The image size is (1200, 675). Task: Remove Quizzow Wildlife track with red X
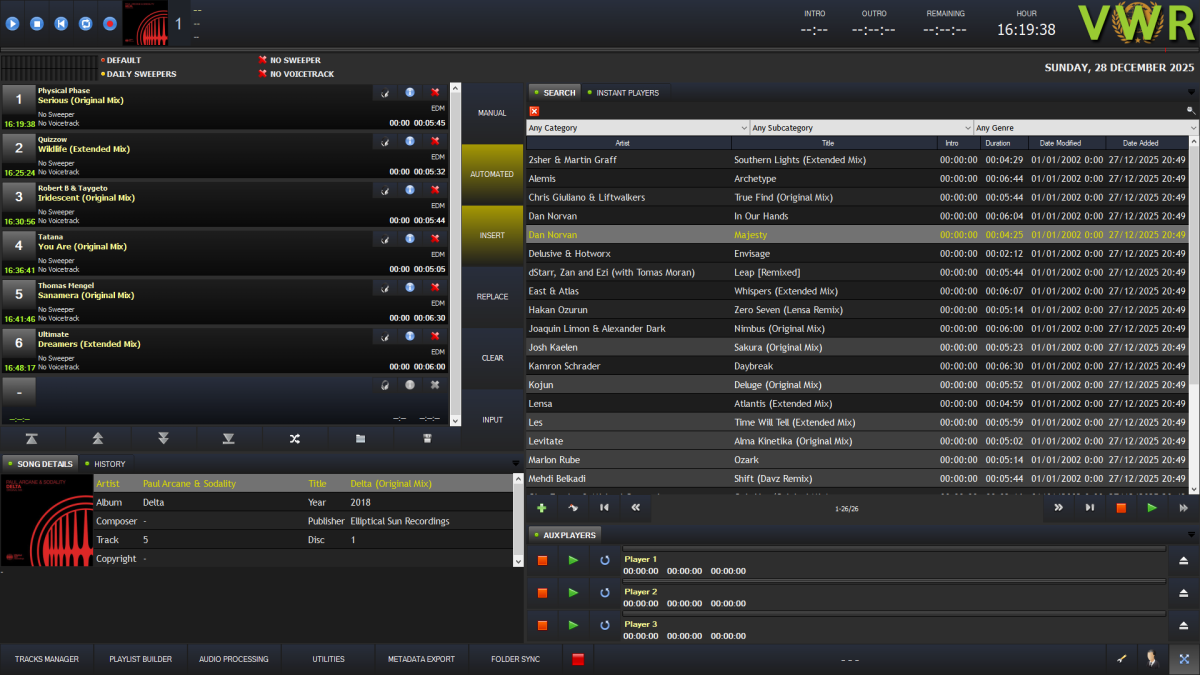pyautogui.click(x=435, y=142)
